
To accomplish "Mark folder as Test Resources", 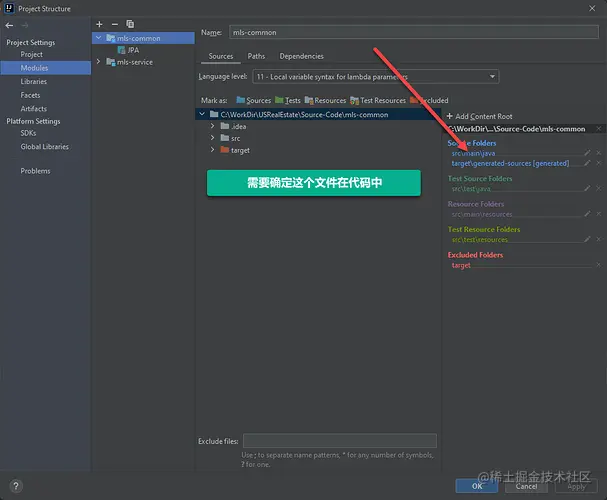I will [x=378, y=100].
